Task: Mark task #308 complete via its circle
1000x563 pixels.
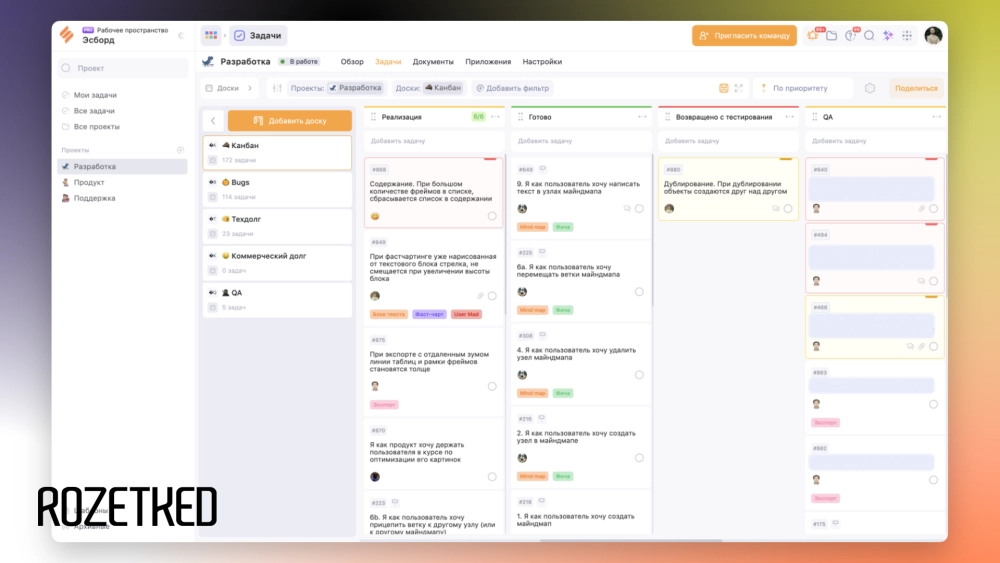Action: [639, 375]
